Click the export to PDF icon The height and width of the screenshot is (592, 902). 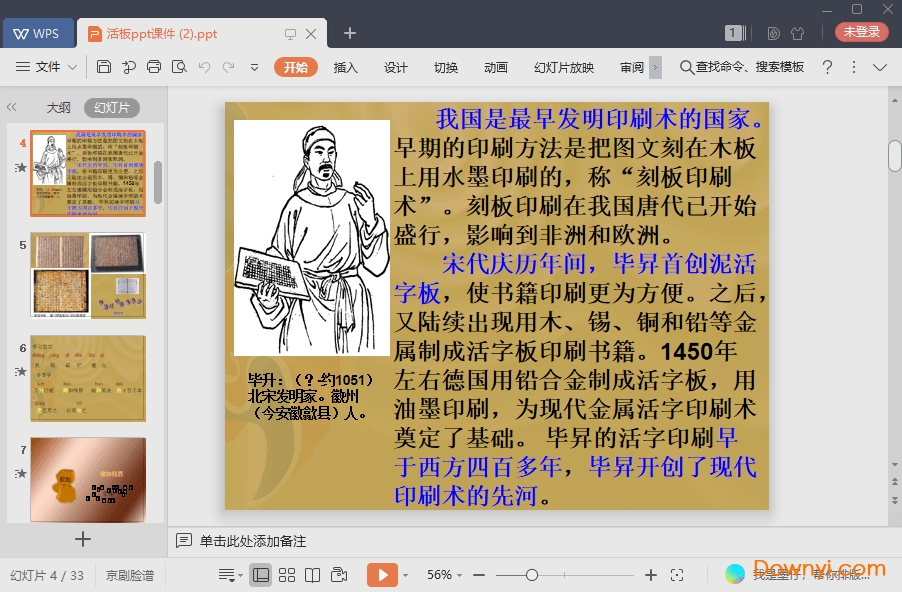click(x=129, y=67)
